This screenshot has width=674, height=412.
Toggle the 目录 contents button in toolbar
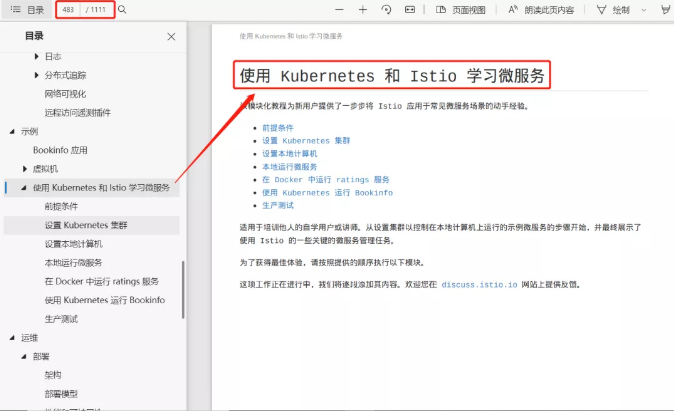(x=27, y=9)
